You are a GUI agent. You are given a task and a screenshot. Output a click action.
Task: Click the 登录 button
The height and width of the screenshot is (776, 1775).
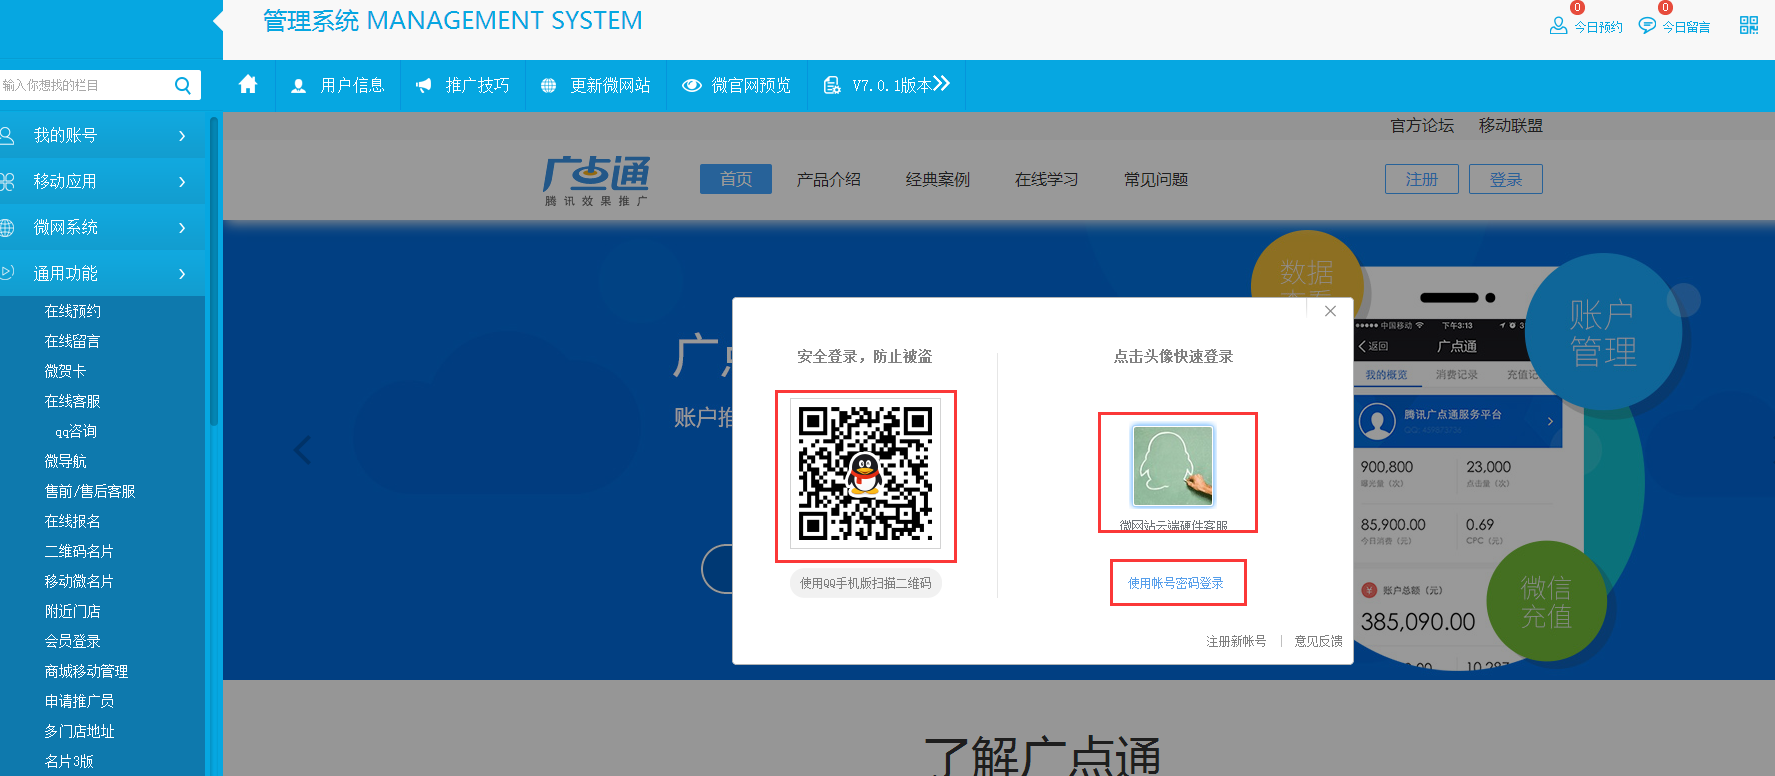[1506, 179]
